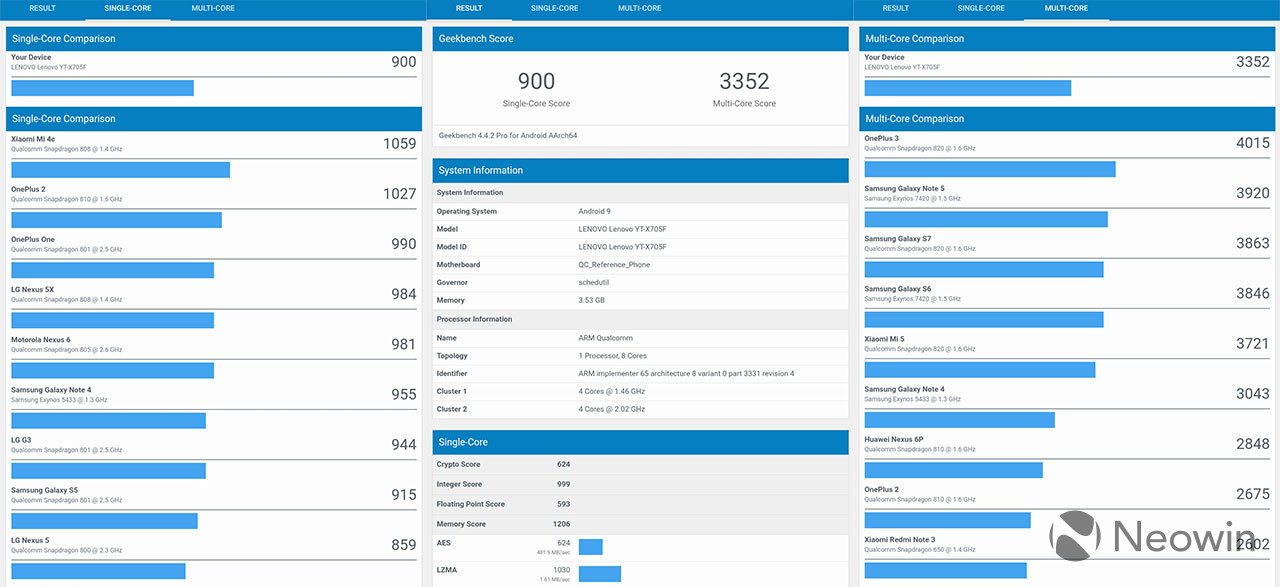Click the Processor Information subheader
This screenshot has width=1280, height=587.
click(474, 319)
